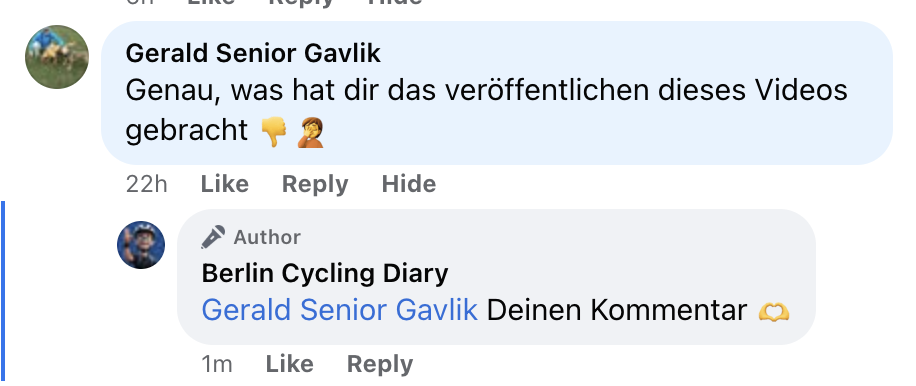Click the blue vertical thread line
Screen dimensions: 916x386
[2, 291]
